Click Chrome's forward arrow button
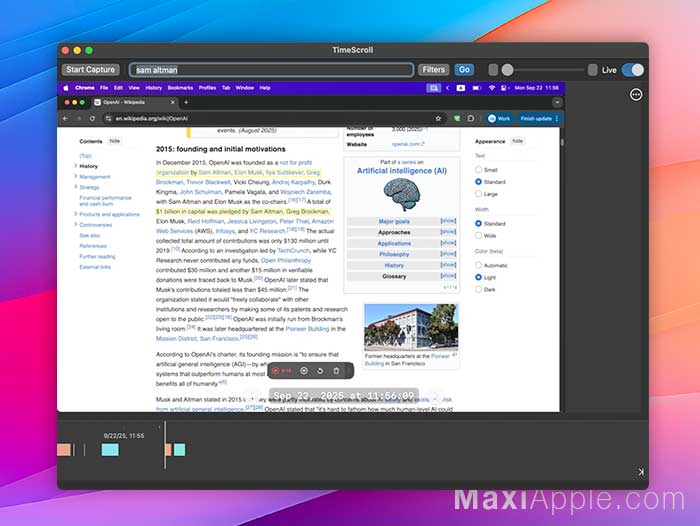Screen dimensions: 700x526 pyautogui.click(x=79, y=118)
